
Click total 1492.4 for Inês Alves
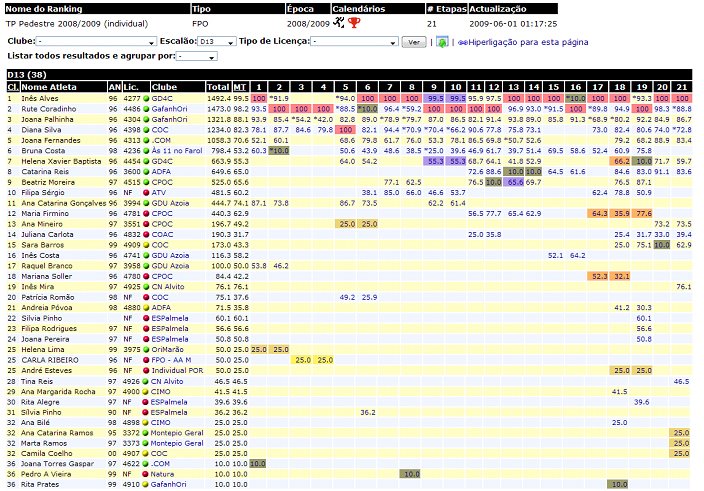tap(219, 98)
